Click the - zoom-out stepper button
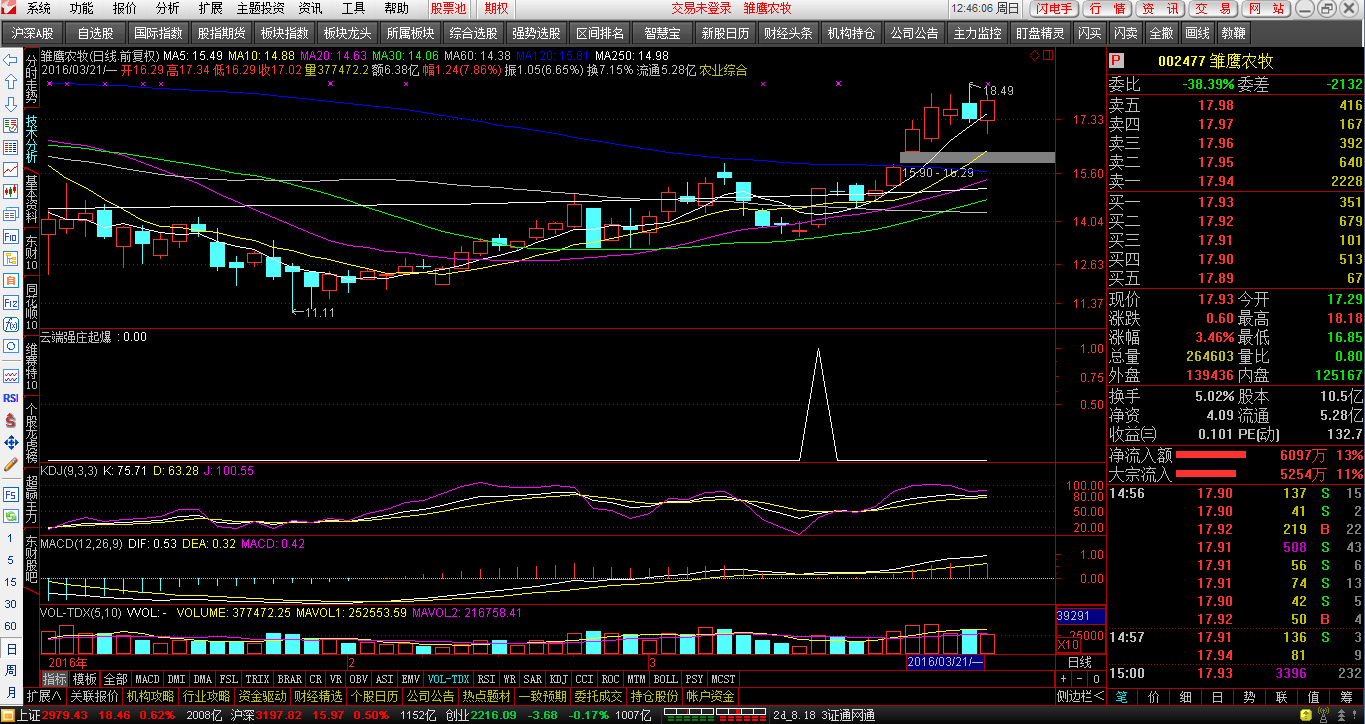The height and width of the screenshot is (724, 1365). click(1079, 679)
